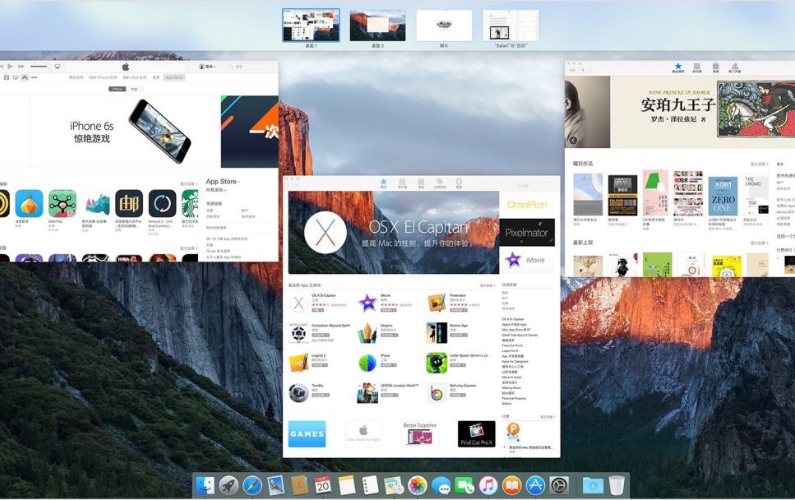Expand 所有类别 category dropdown in iTunes

[216, 190]
